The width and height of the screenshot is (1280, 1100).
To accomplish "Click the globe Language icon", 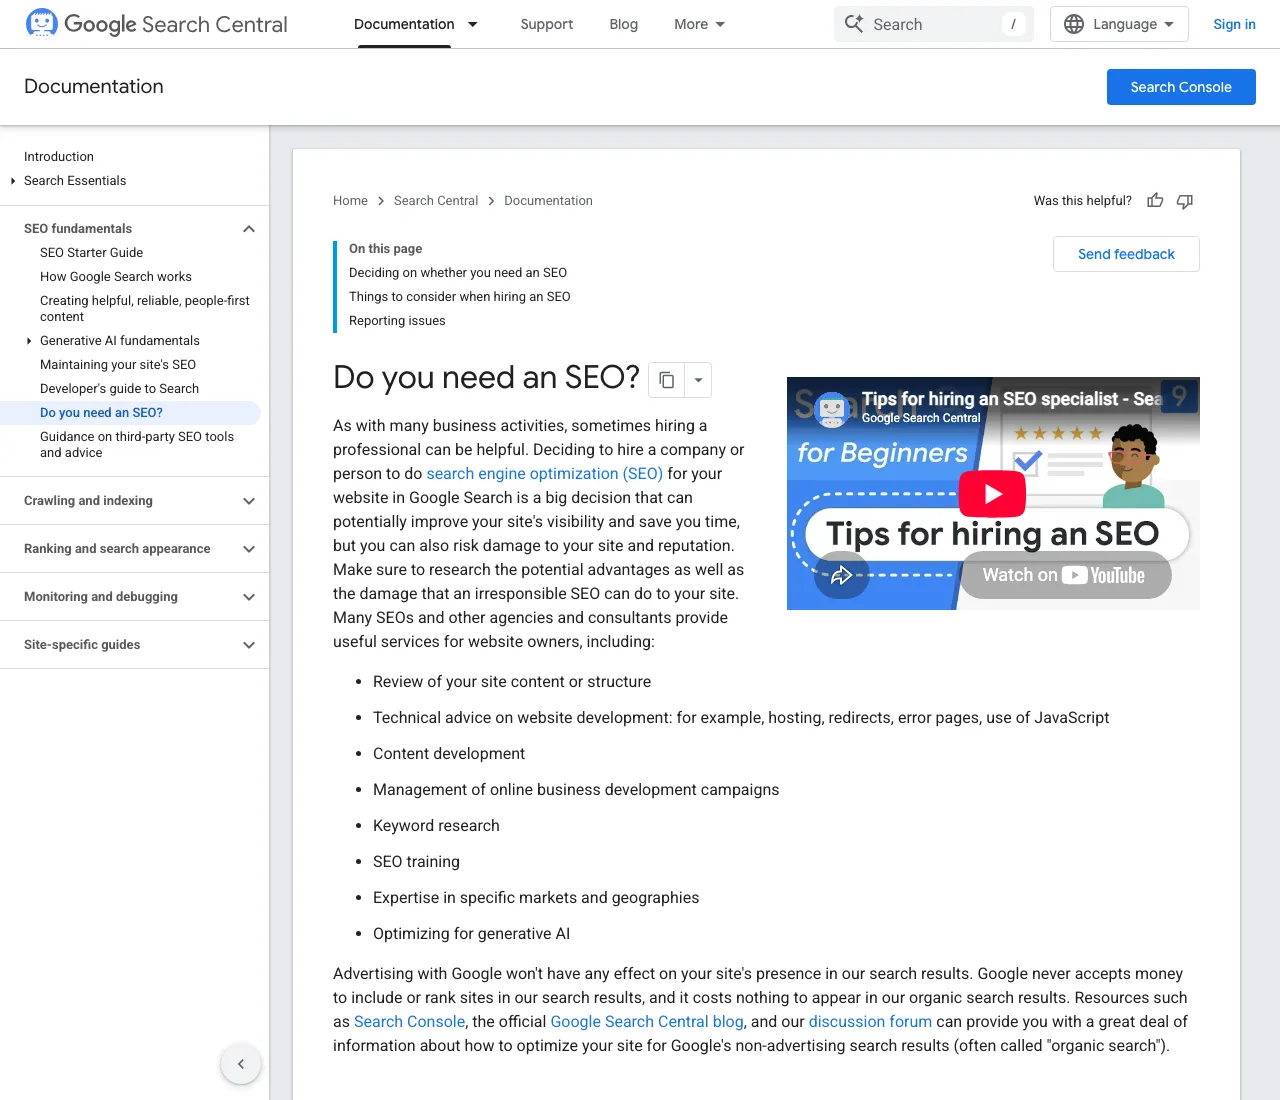I will pos(1074,24).
